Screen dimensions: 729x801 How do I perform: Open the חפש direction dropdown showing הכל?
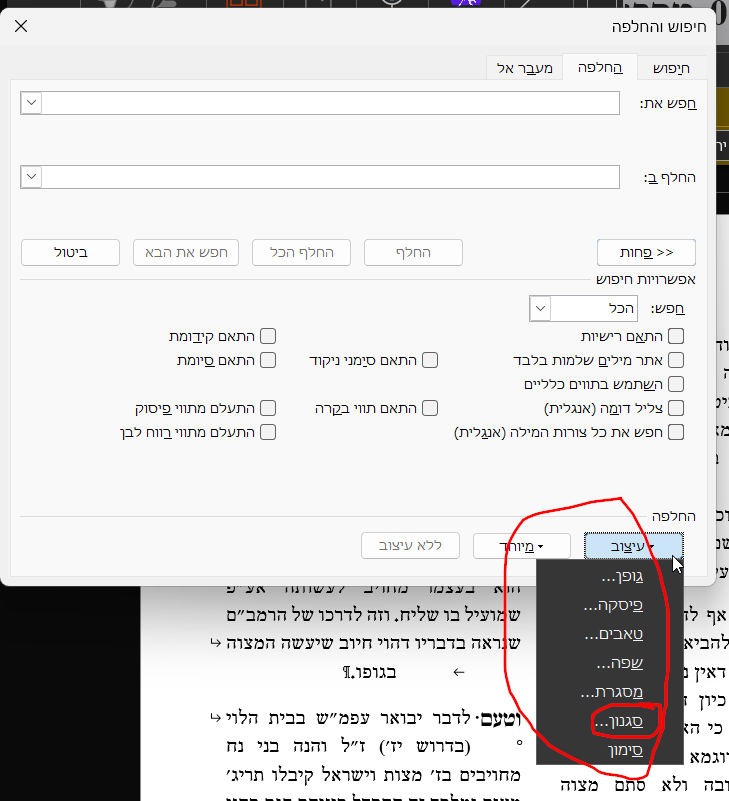click(540, 308)
